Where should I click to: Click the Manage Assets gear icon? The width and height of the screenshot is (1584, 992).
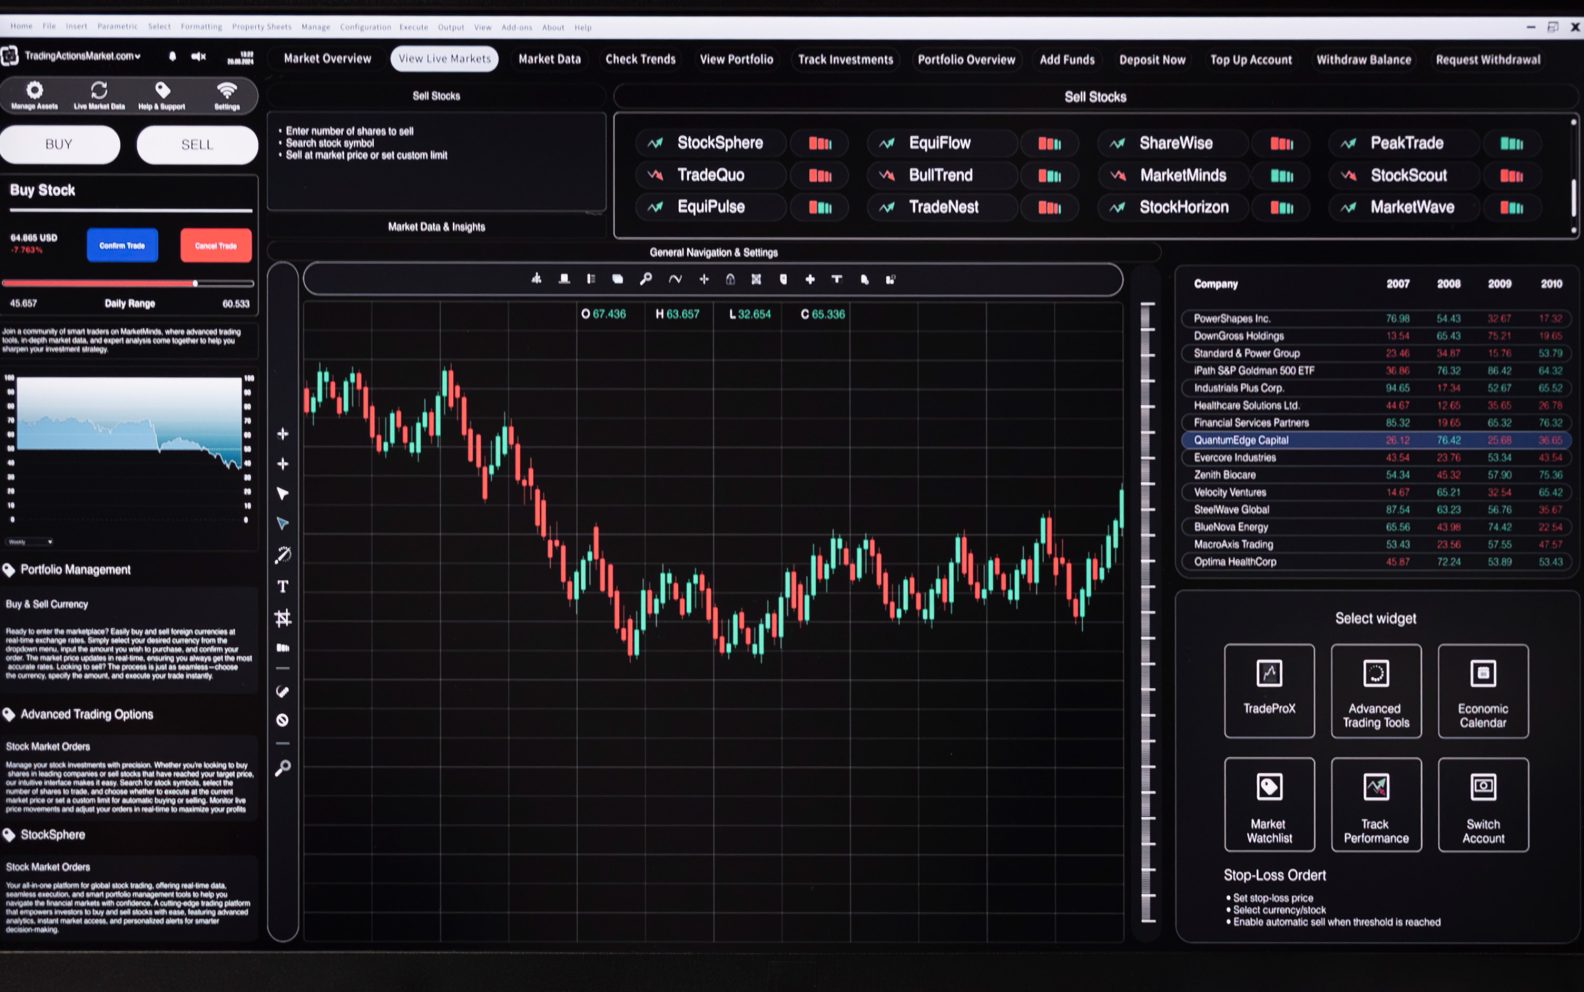pos(34,91)
